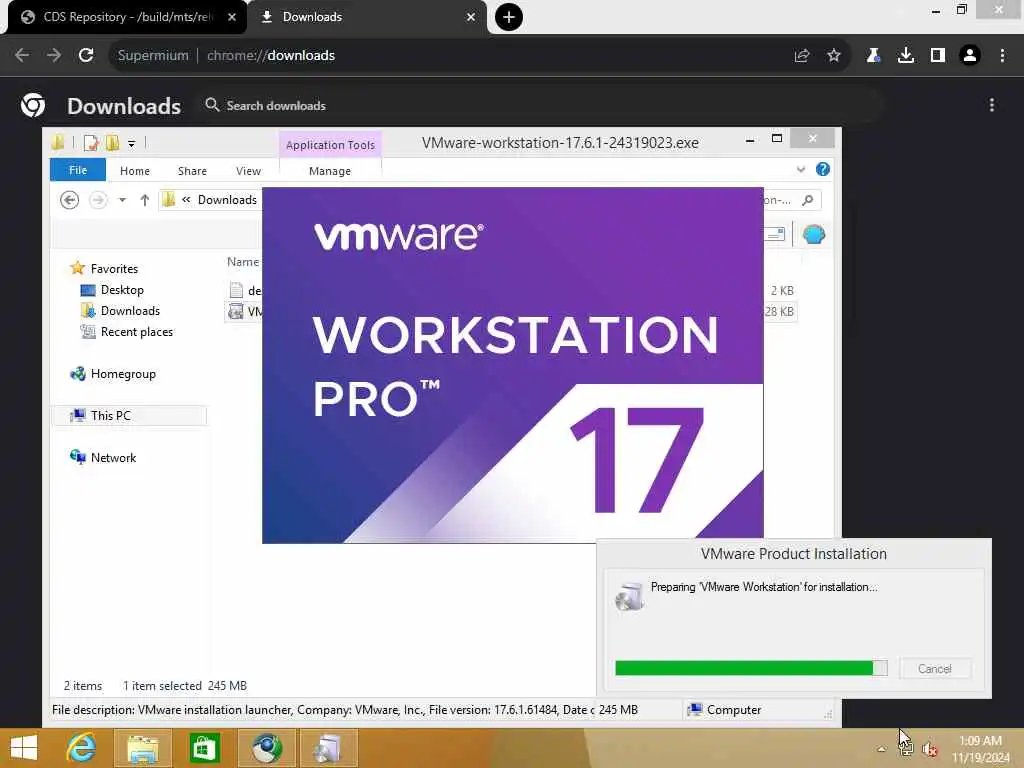Click the VMware Workstation Pro 17 splash image
1024x768 pixels.
(513, 365)
